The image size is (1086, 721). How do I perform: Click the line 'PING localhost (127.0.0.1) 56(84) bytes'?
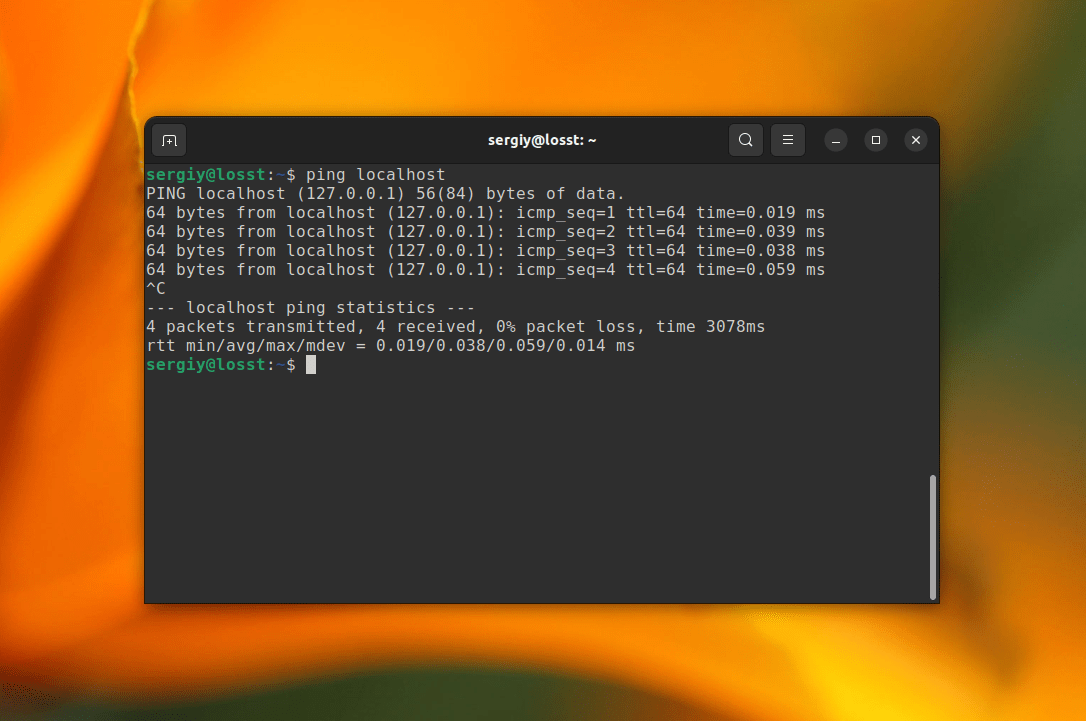coord(385,194)
